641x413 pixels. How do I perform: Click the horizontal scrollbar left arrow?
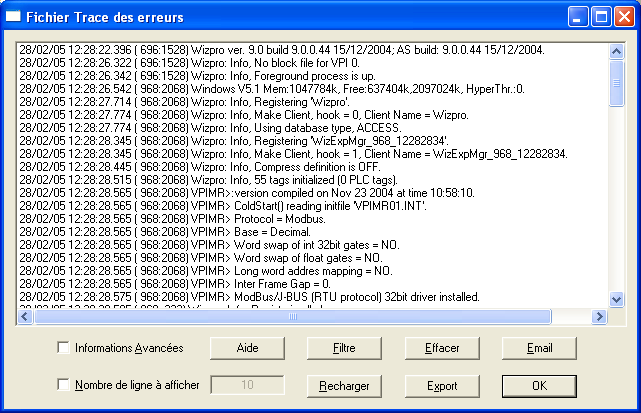(25, 316)
